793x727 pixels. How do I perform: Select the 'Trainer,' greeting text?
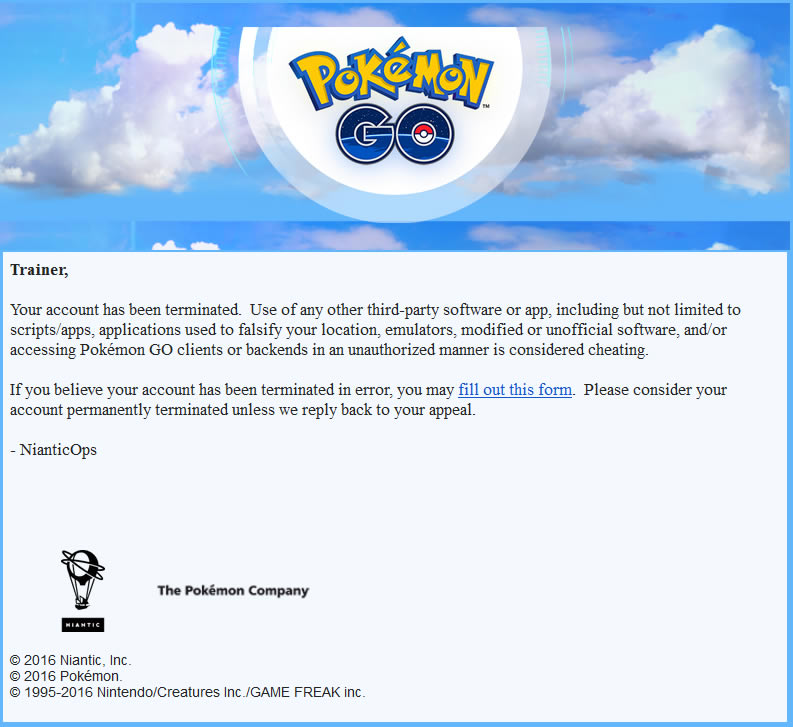39,270
